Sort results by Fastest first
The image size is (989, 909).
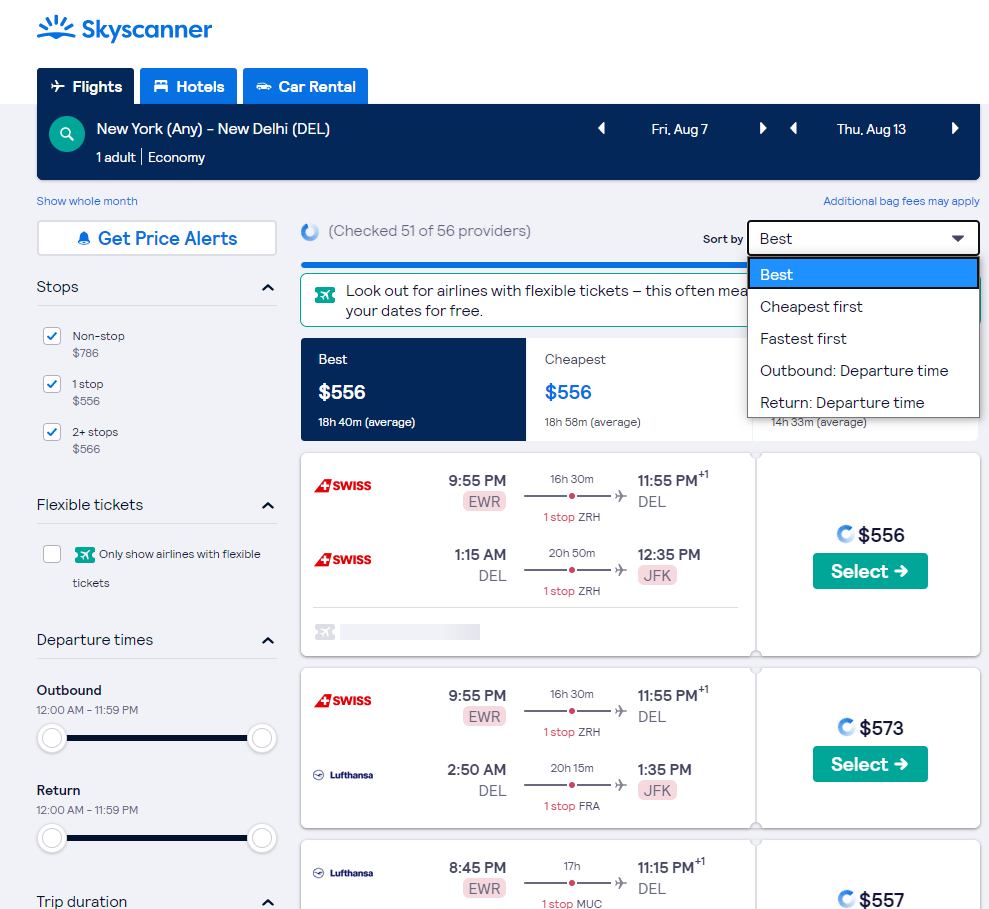(x=863, y=339)
